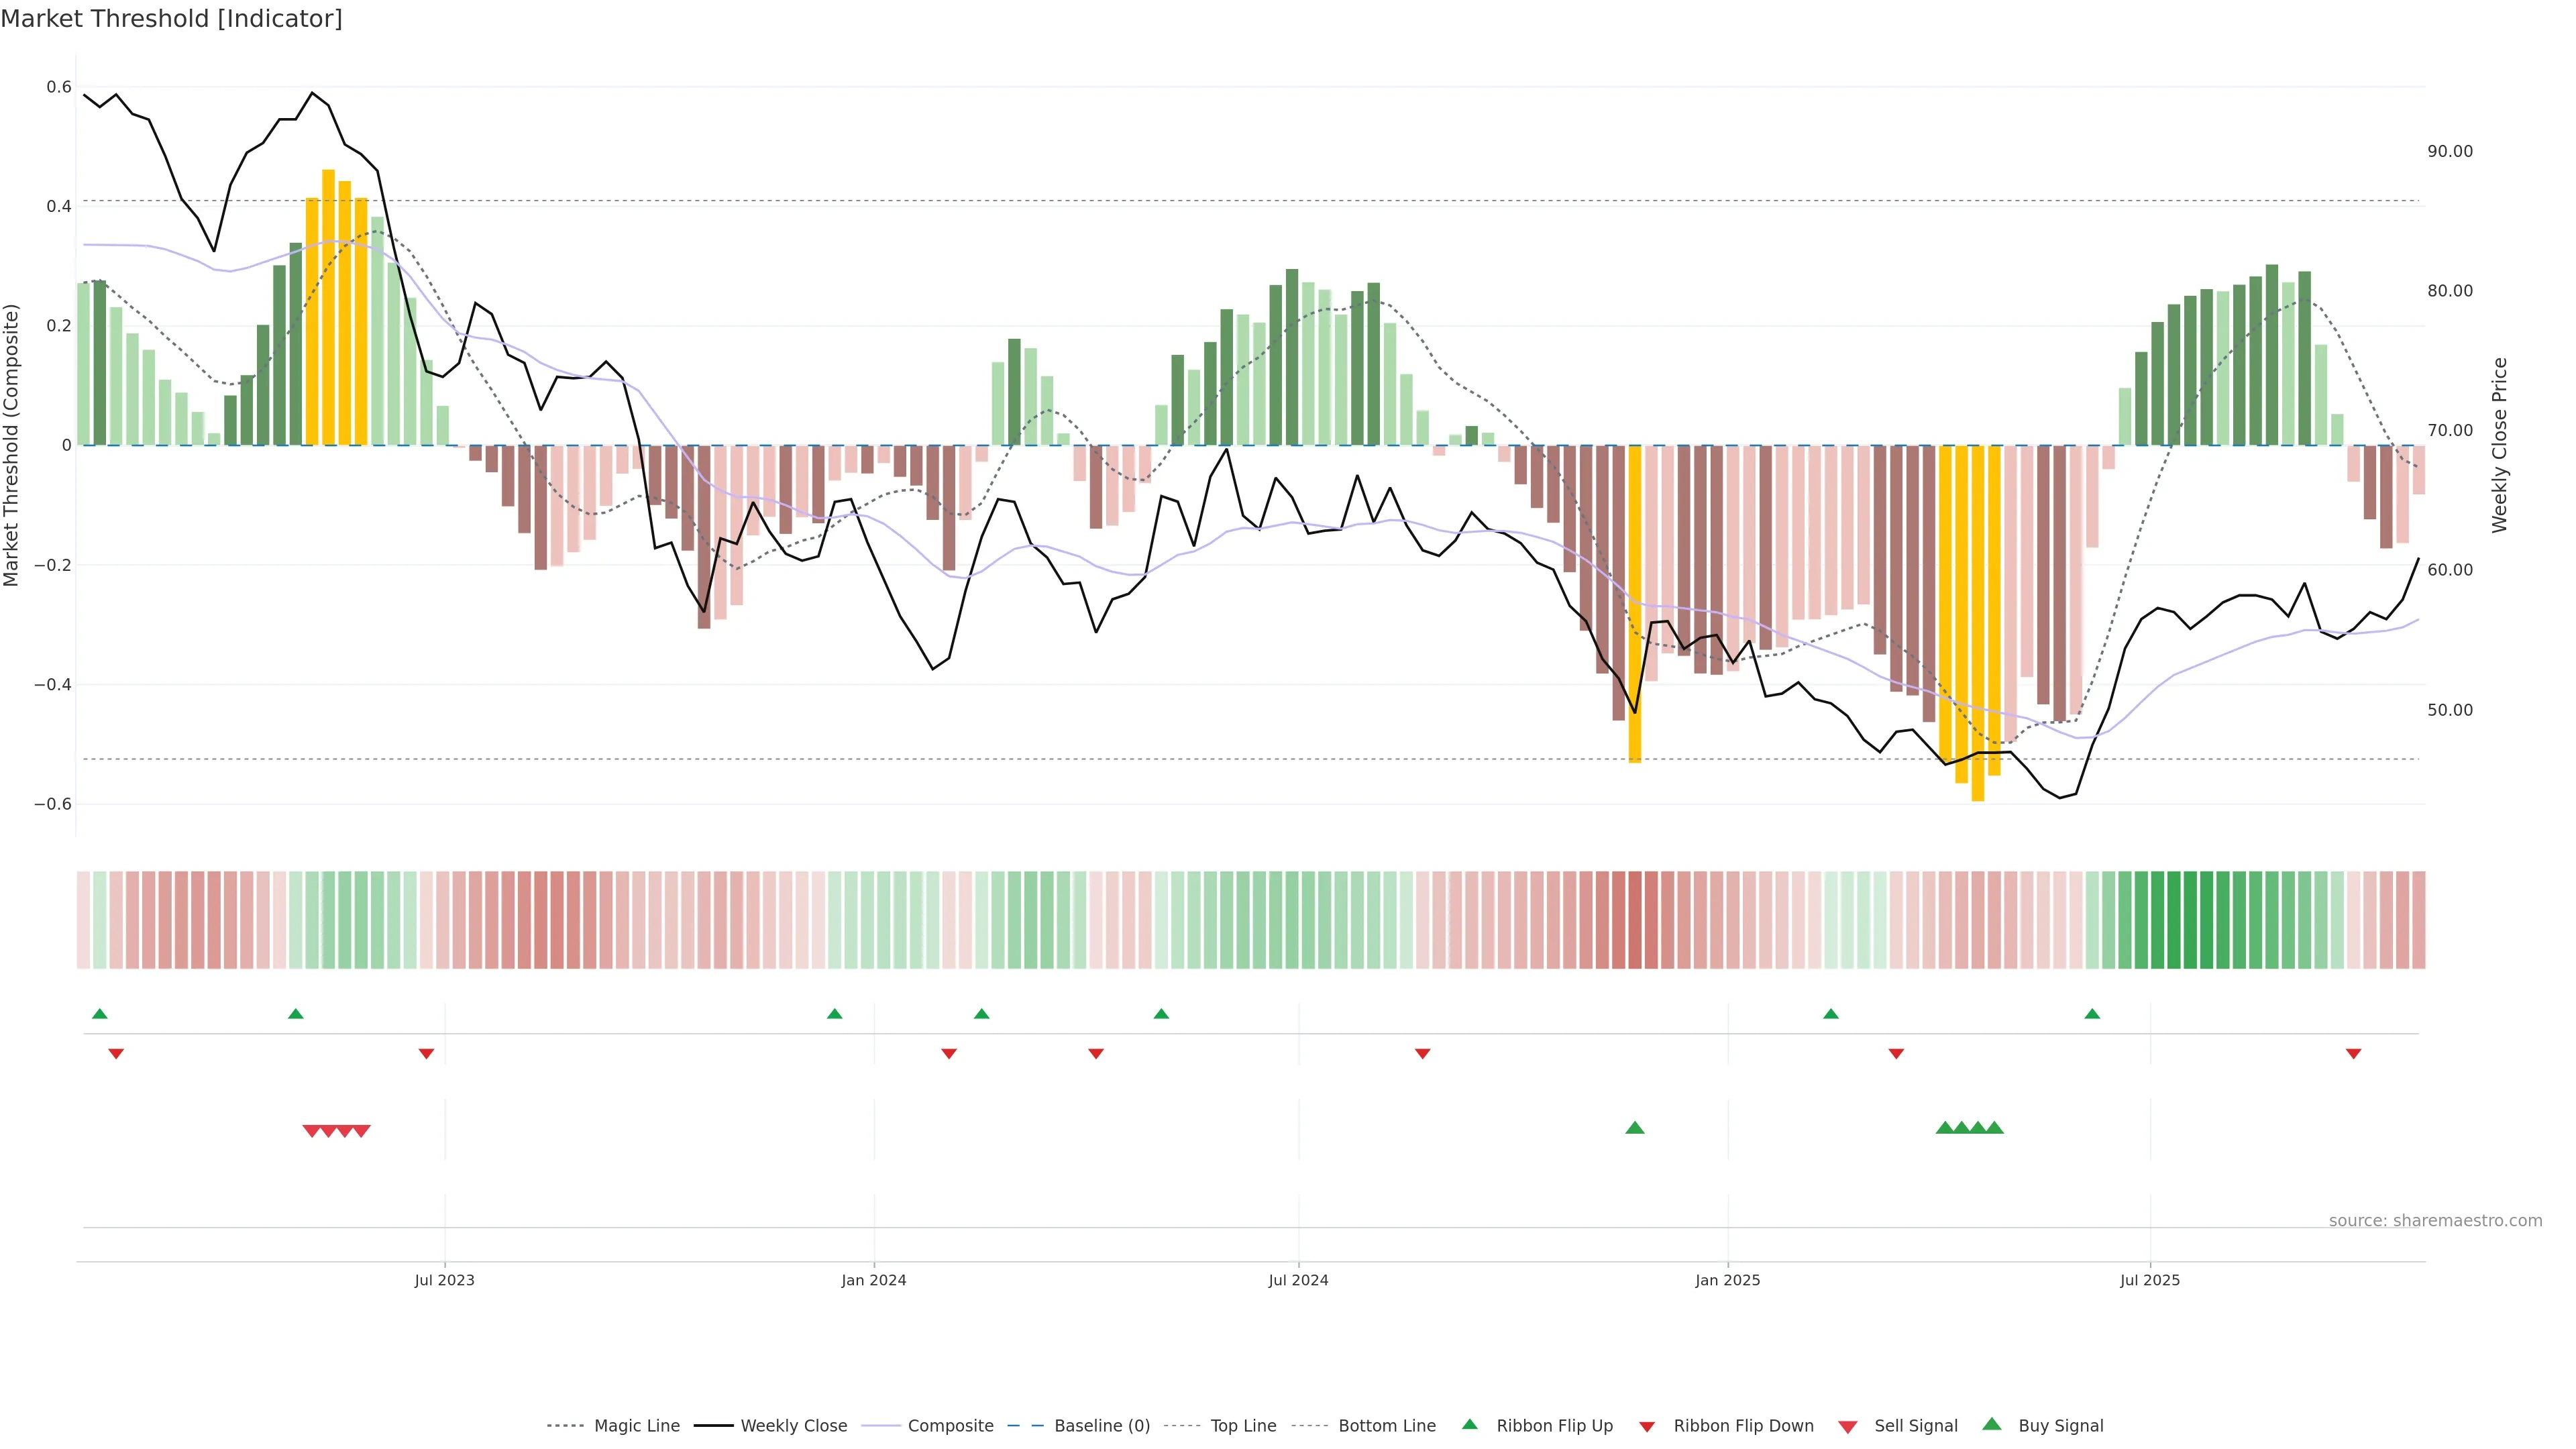Click the Sell Signal legend triangle icon

coord(1847,1426)
